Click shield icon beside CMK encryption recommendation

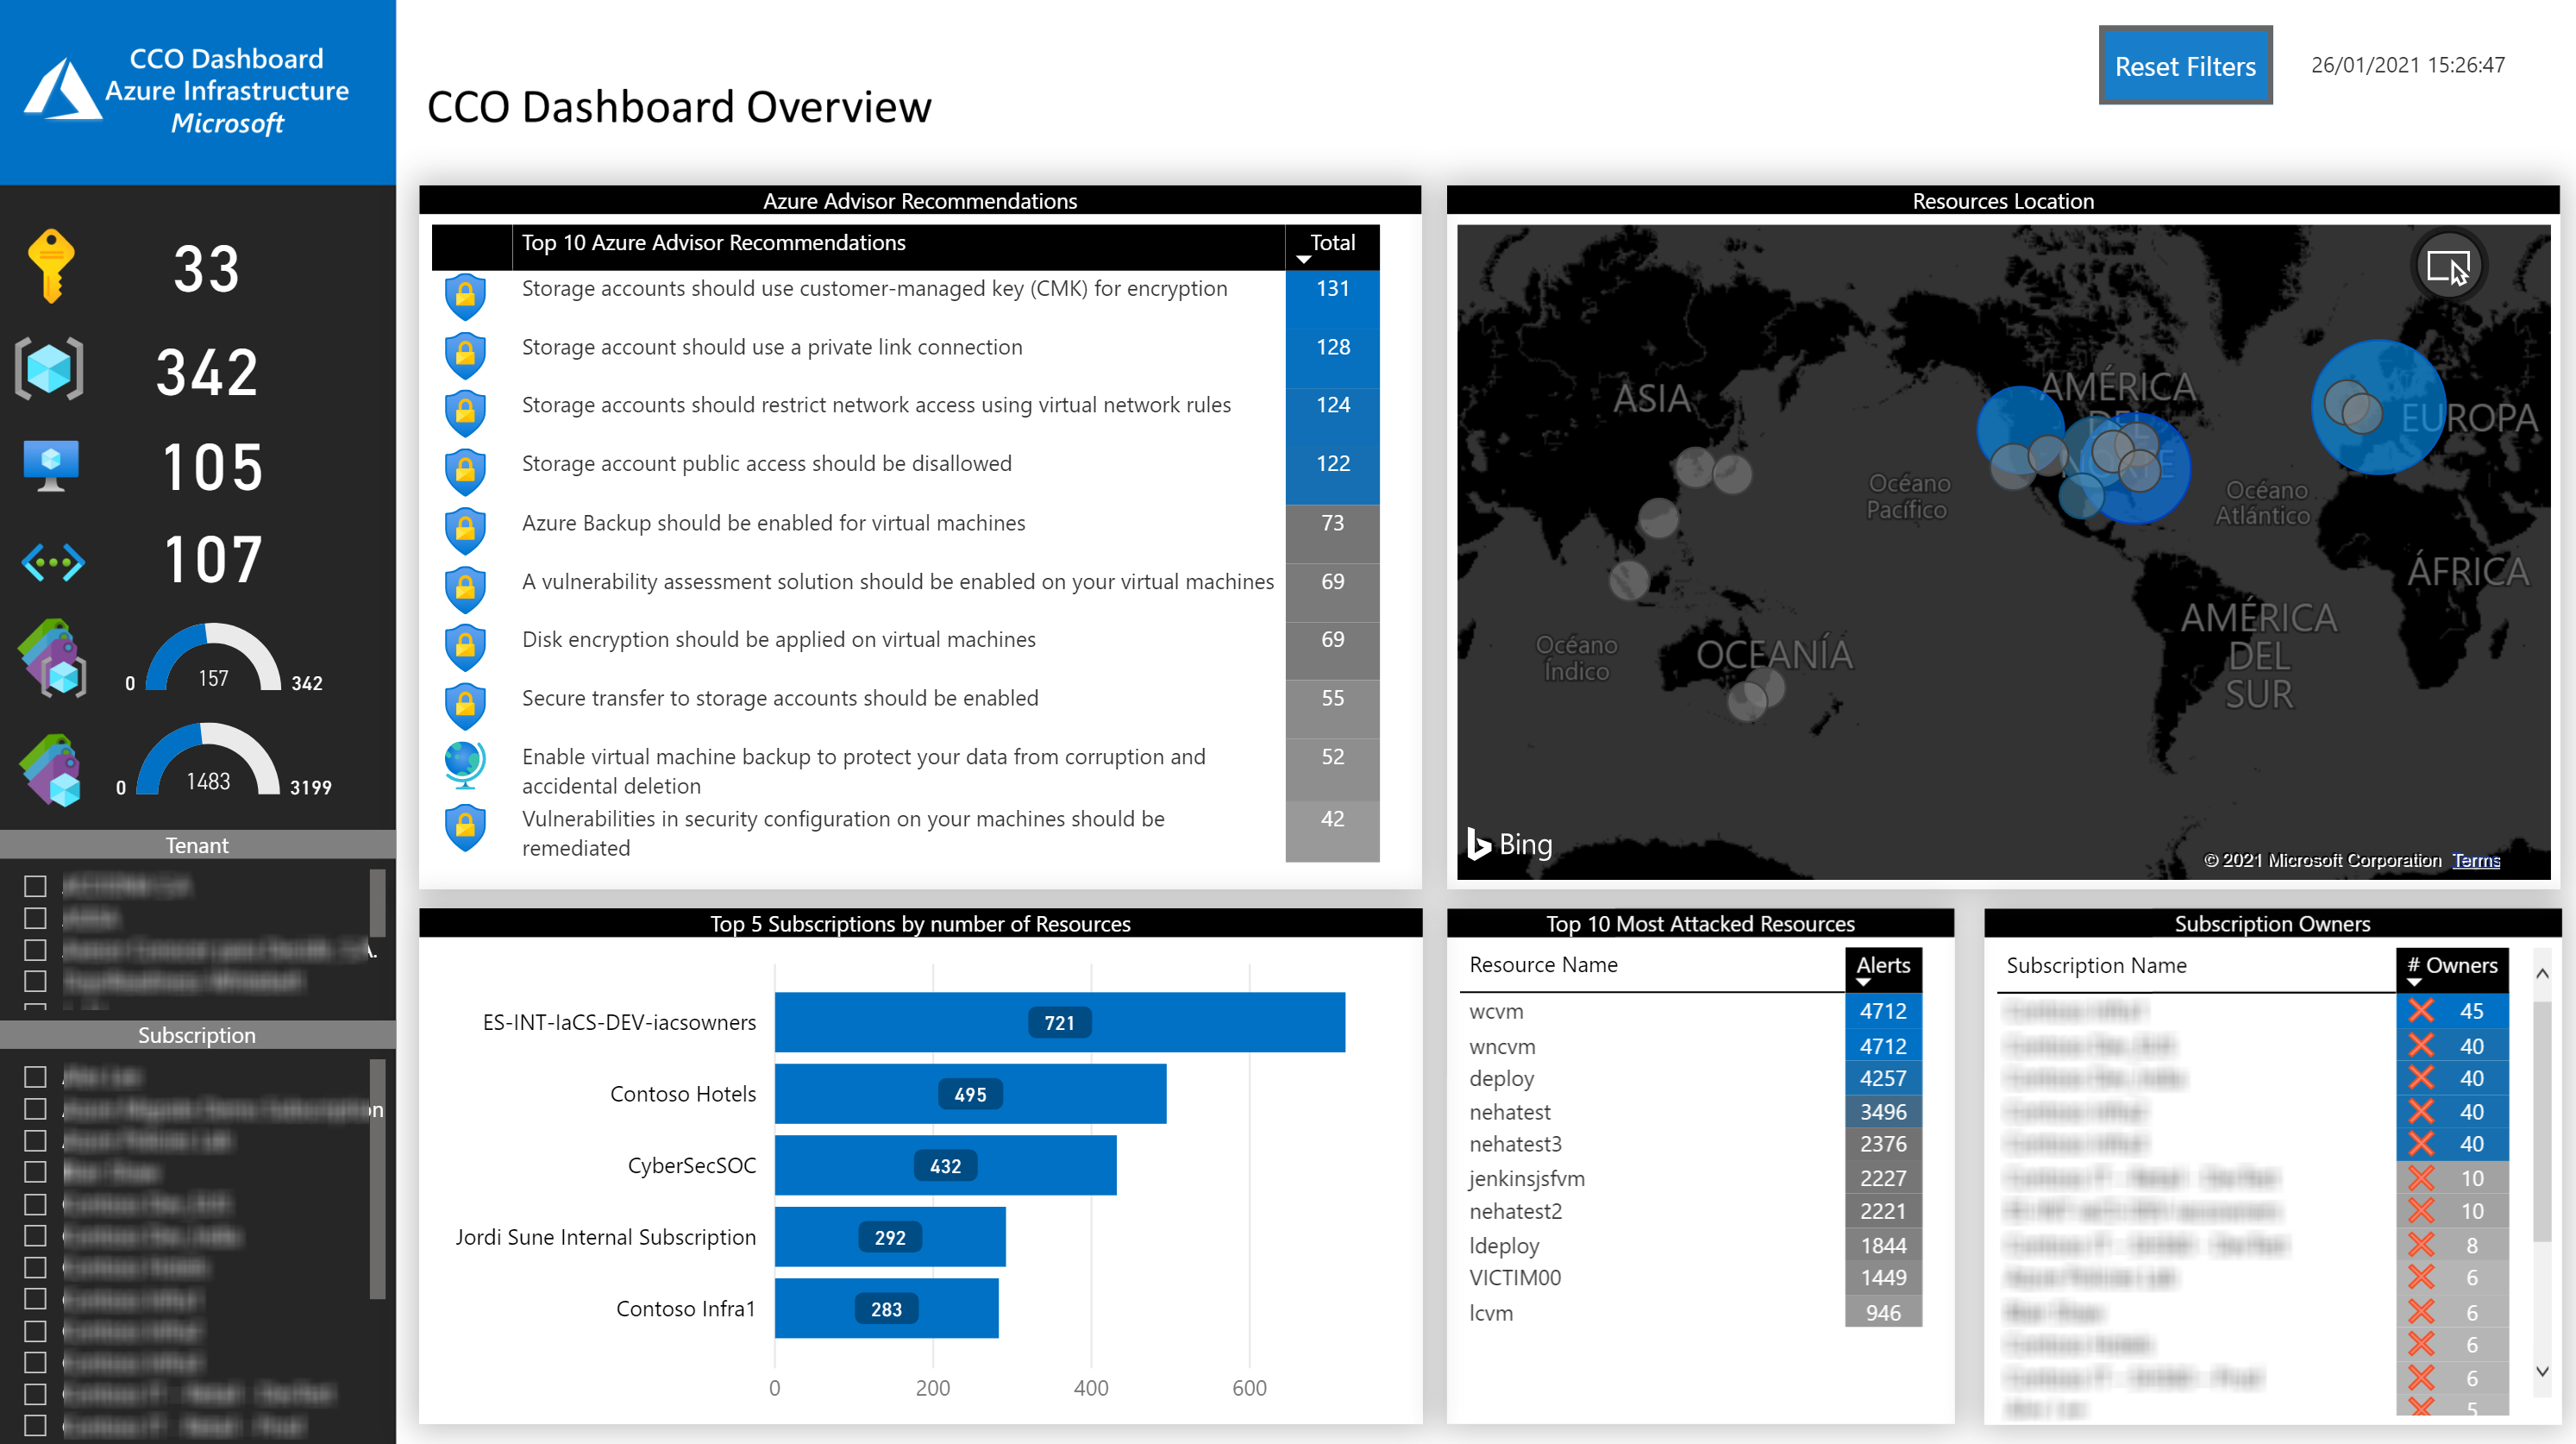pos(465,296)
